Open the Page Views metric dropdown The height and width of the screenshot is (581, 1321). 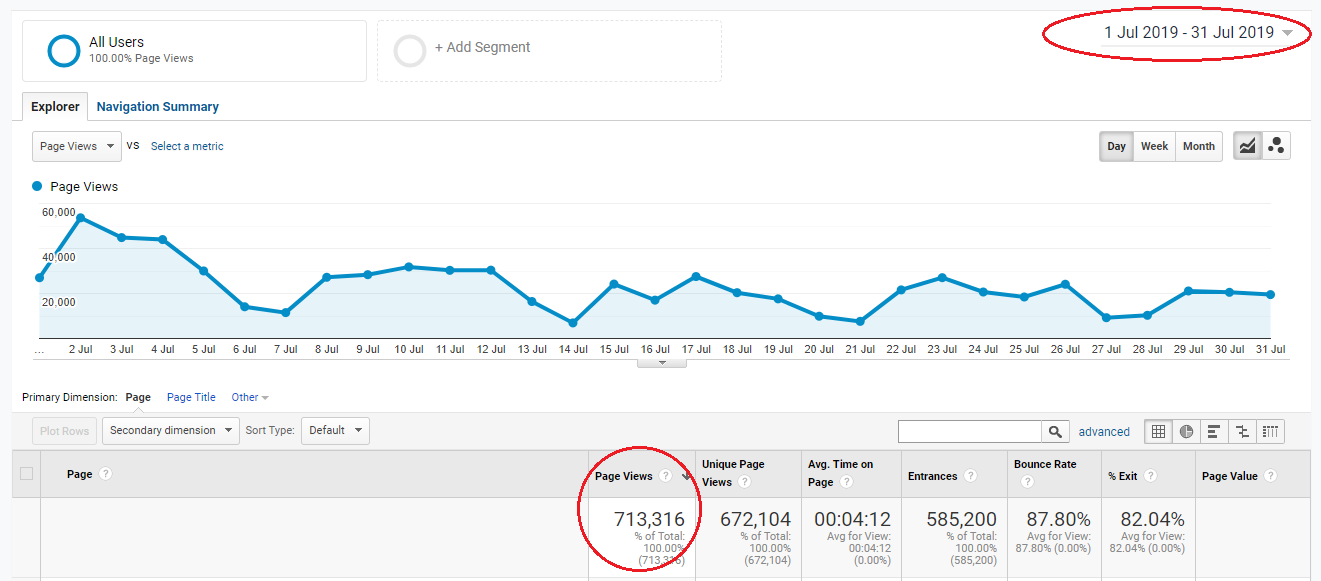pyautogui.click(x=77, y=146)
